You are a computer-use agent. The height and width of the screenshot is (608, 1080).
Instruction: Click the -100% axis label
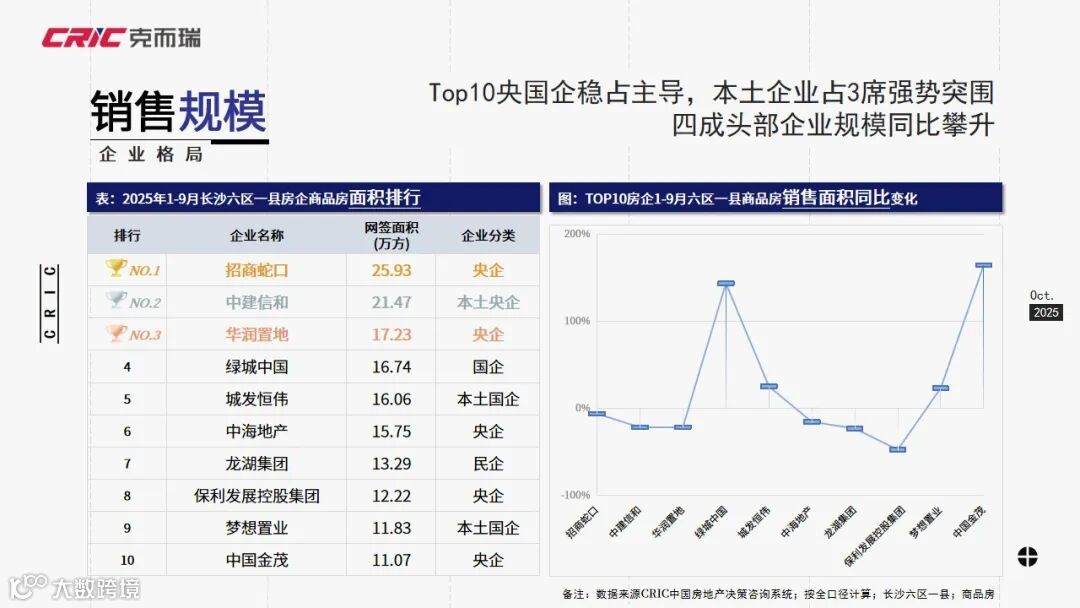coord(575,495)
